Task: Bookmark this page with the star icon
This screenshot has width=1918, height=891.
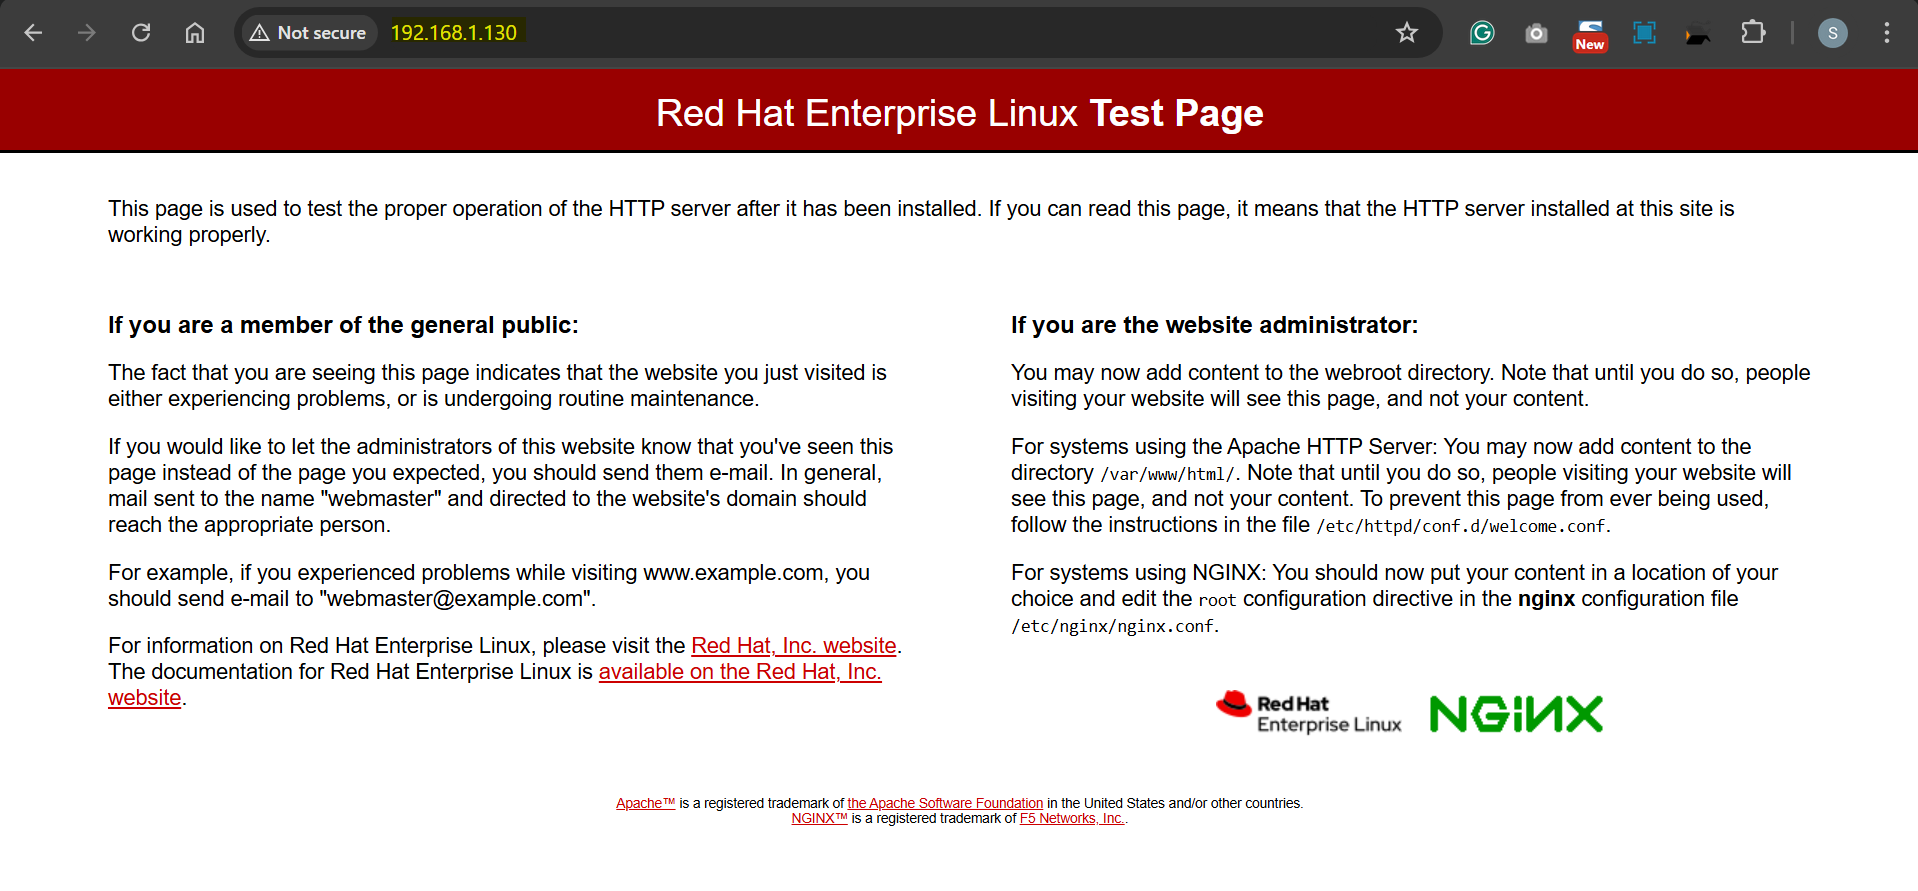Action: coord(1407,33)
